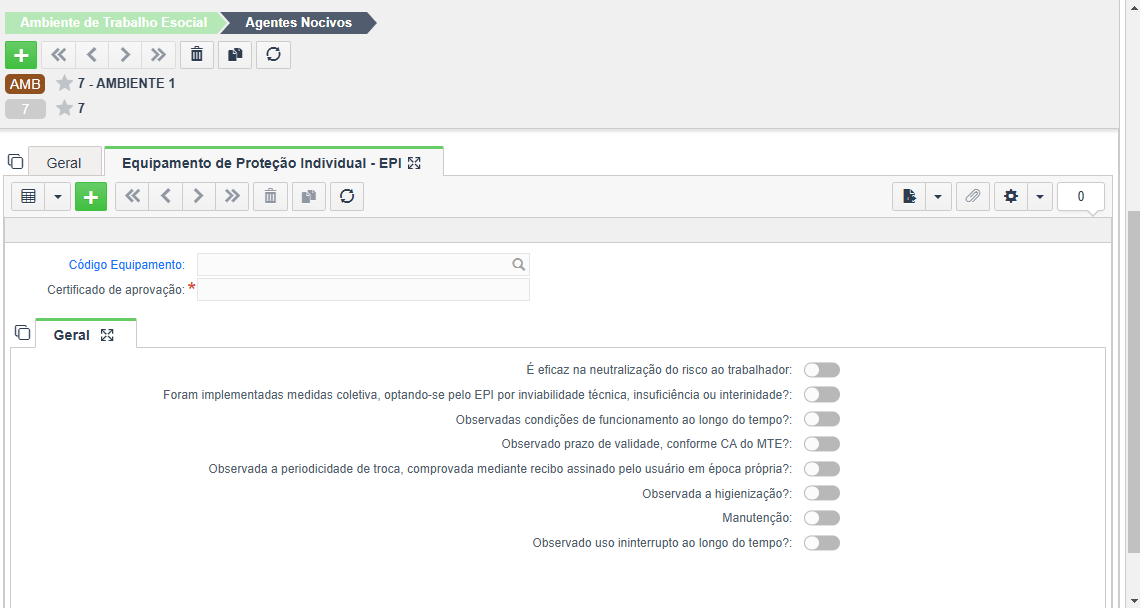Click Agentes Nocivos breadcrumb
This screenshot has height=608, width=1140.
click(x=298, y=23)
